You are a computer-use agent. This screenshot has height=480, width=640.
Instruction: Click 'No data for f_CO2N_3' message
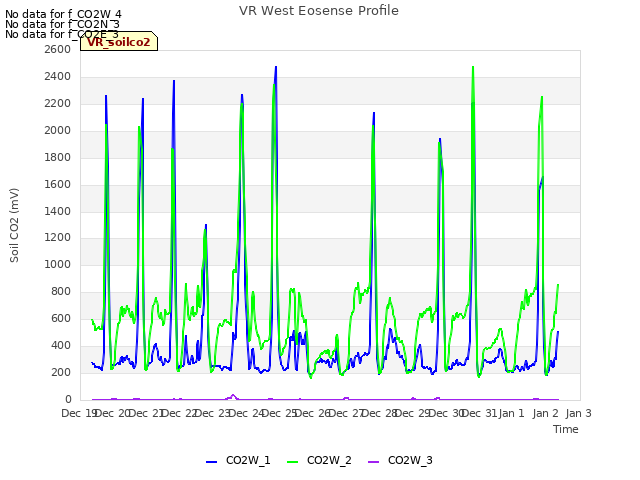point(62,24)
